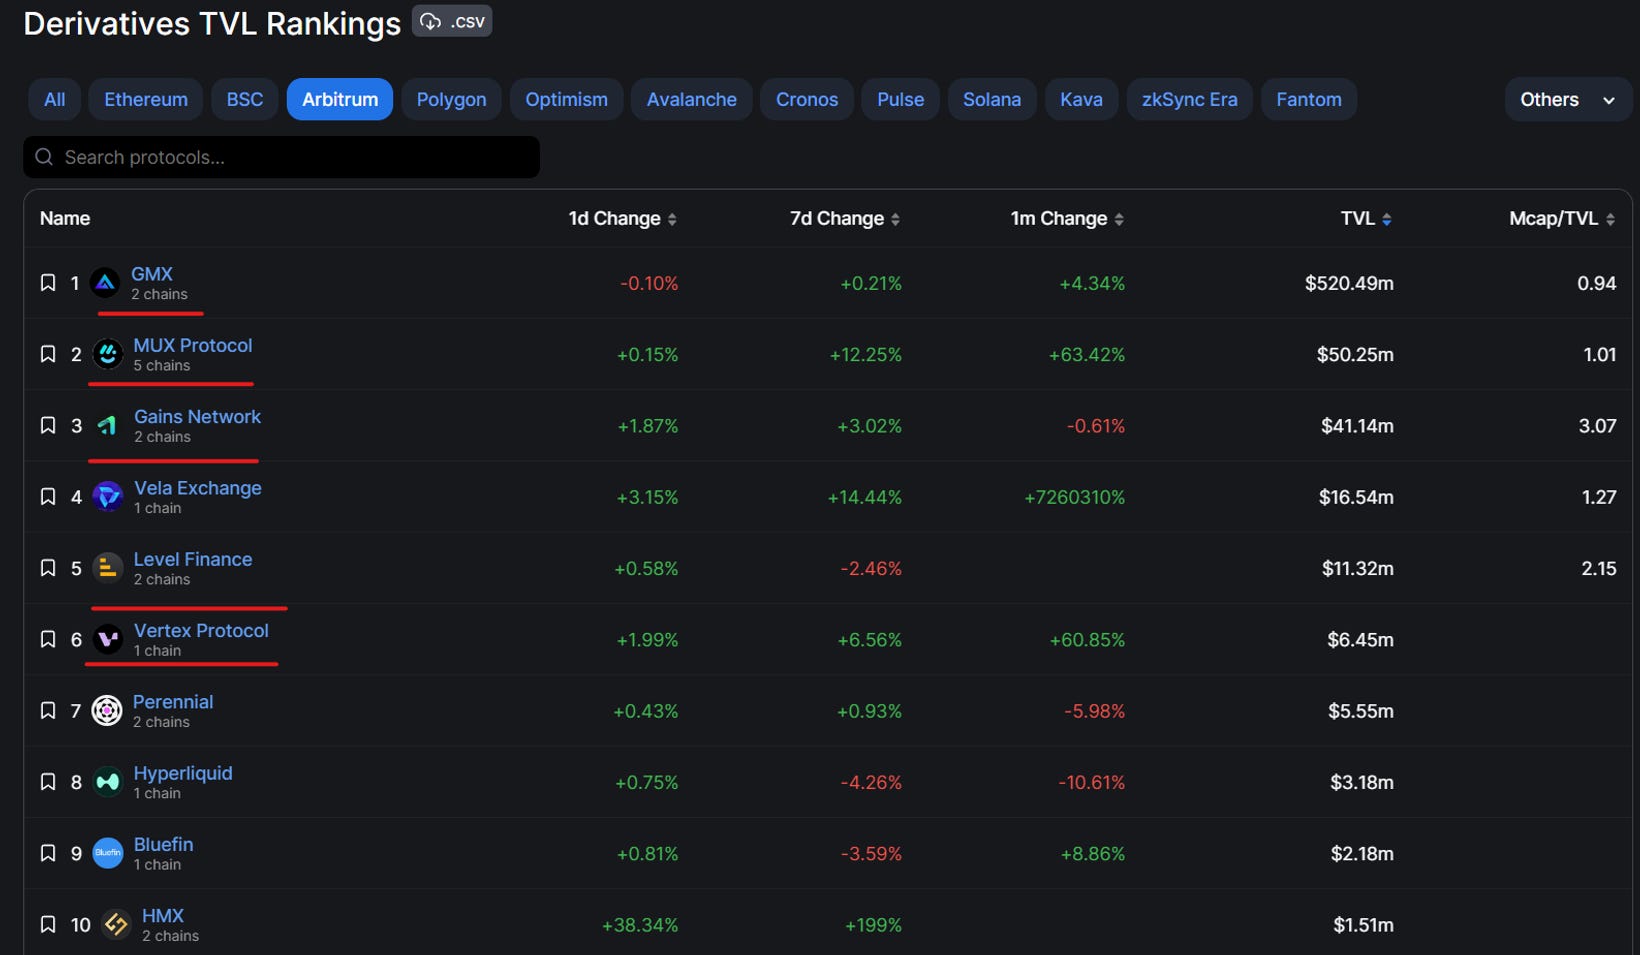The width and height of the screenshot is (1640, 955).
Task: Click Derivatives TVL Rankings heading
Action: (212, 23)
